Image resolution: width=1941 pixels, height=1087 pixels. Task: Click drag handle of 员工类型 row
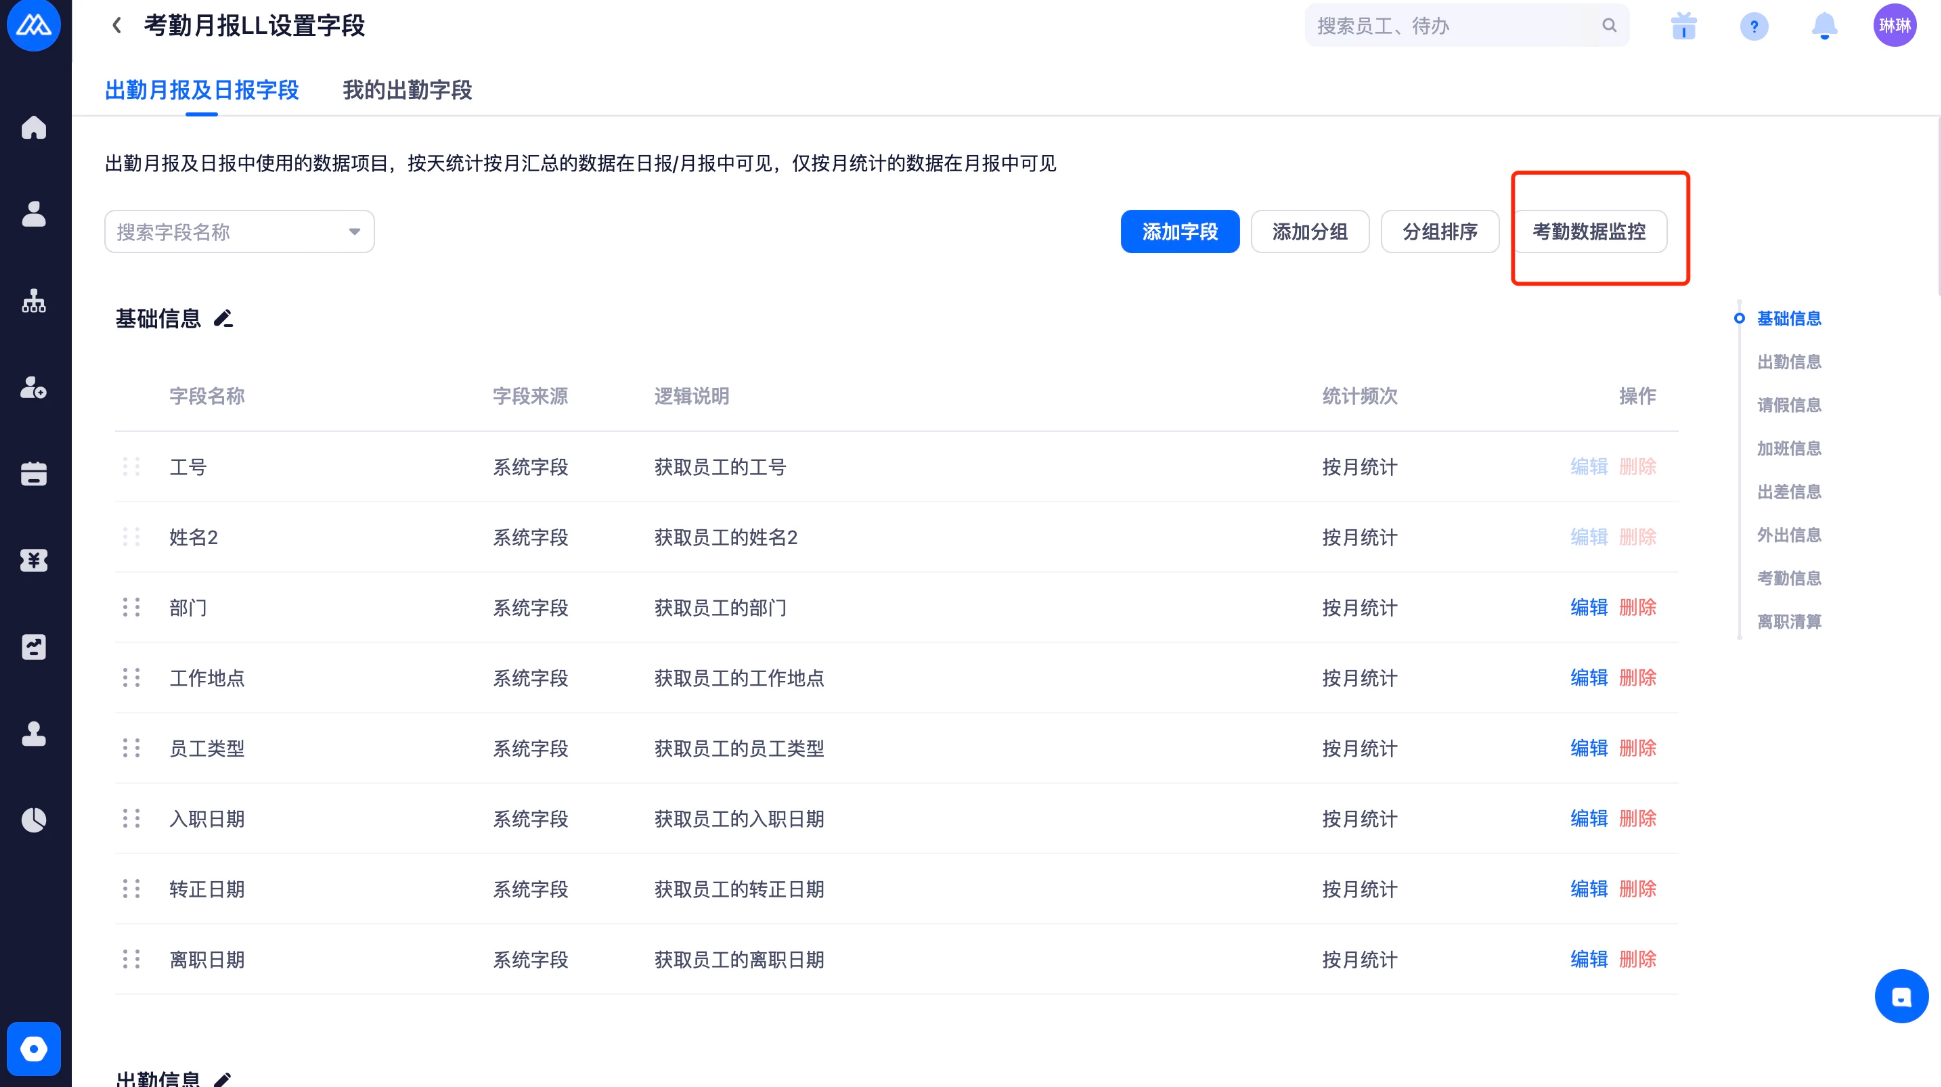coord(131,748)
